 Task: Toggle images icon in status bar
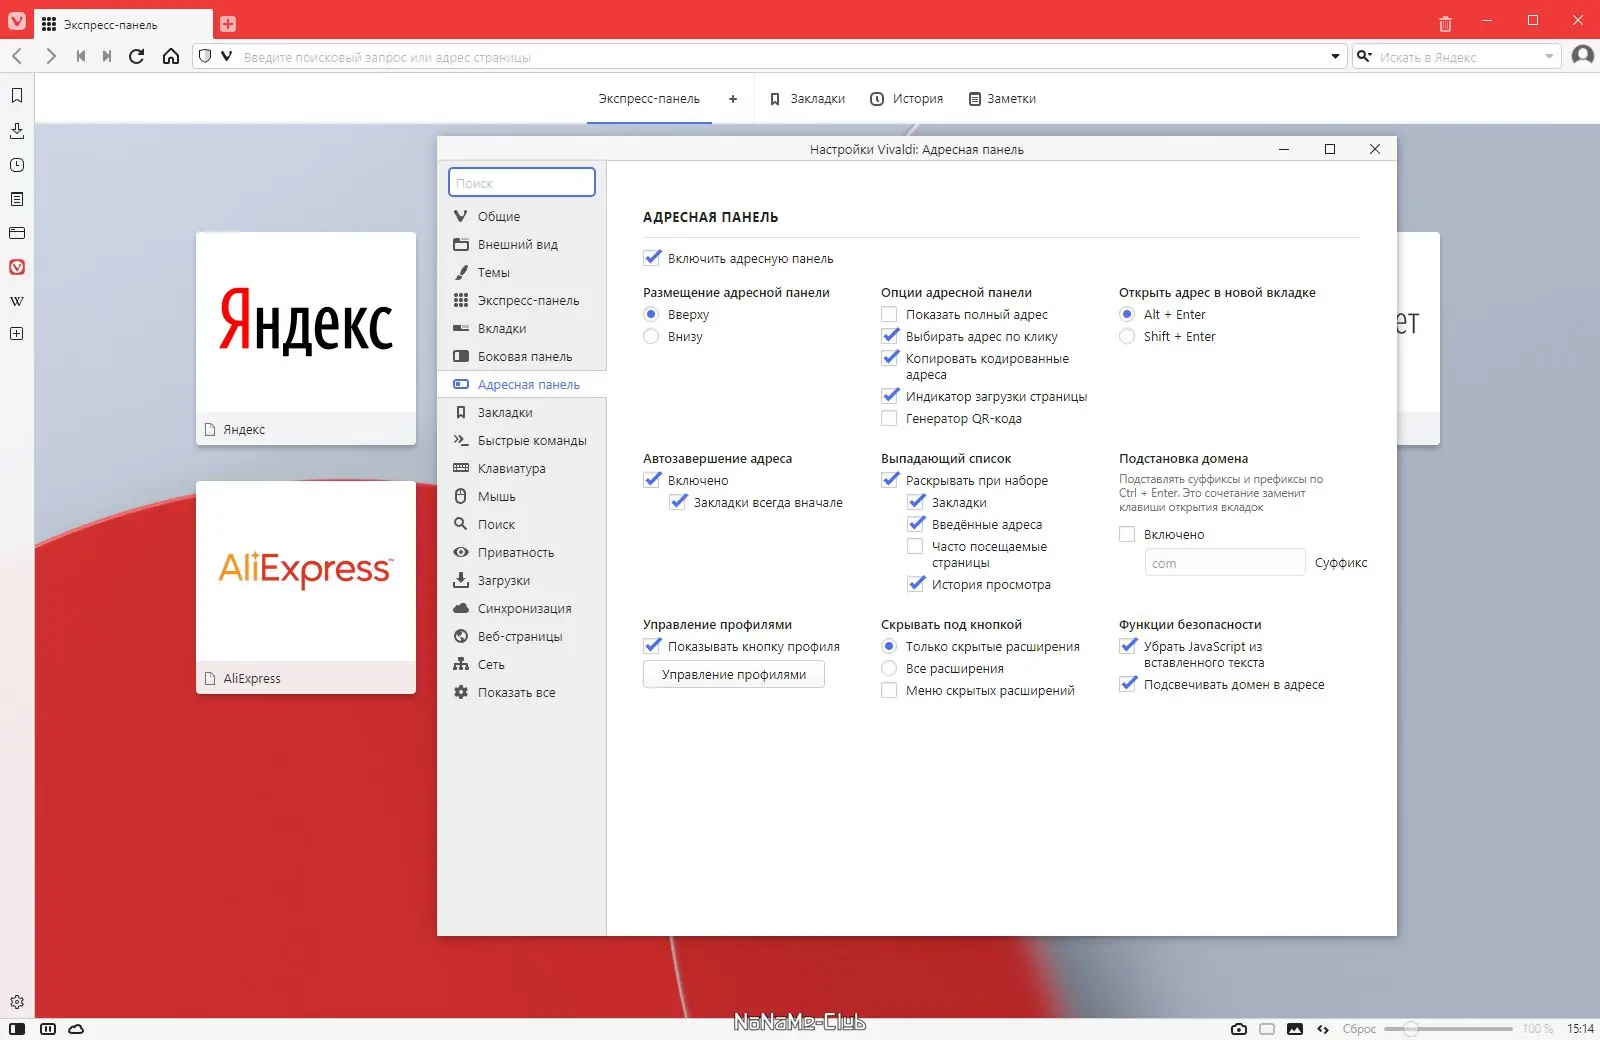pos(1295,1029)
